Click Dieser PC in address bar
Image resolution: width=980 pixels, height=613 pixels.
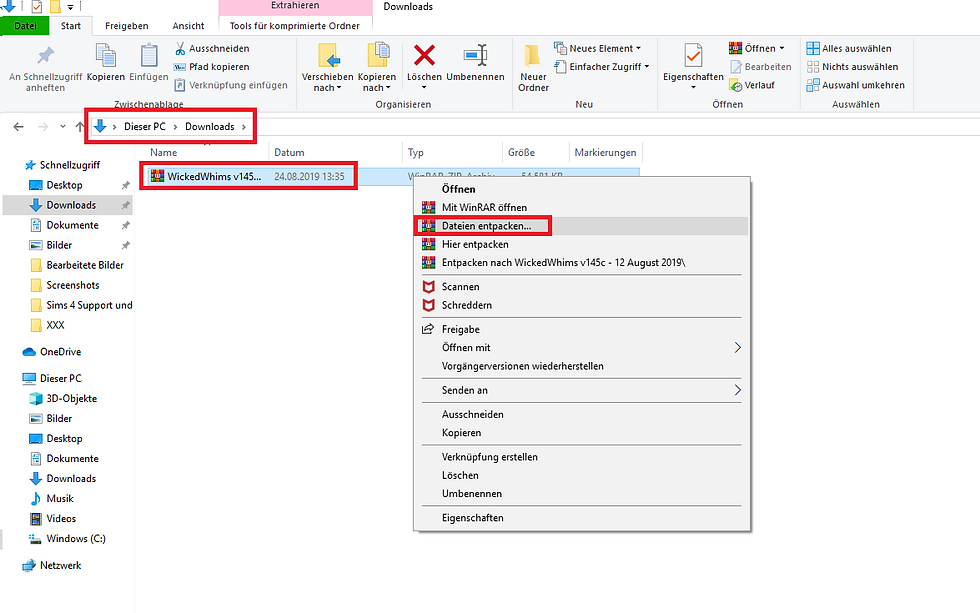tap(145, 126)
